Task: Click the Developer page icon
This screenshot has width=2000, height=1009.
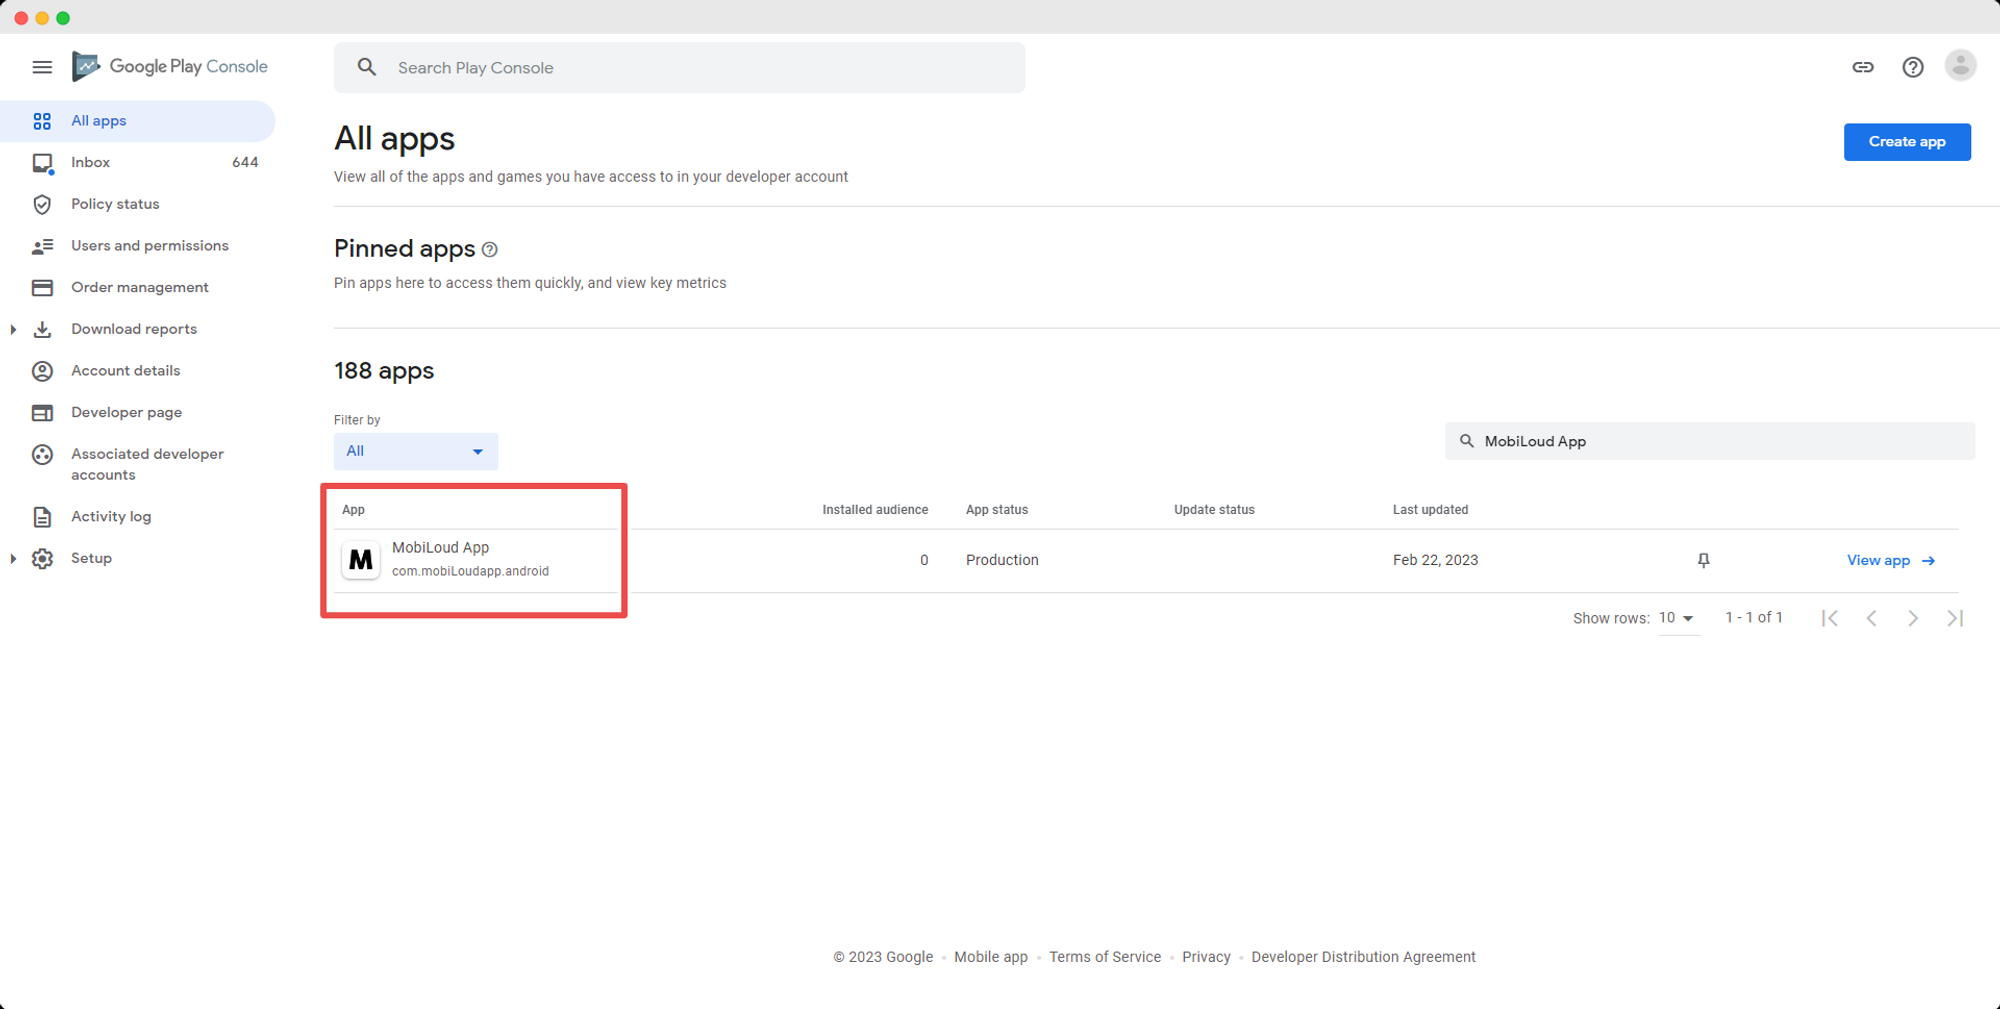Action: 42,413
